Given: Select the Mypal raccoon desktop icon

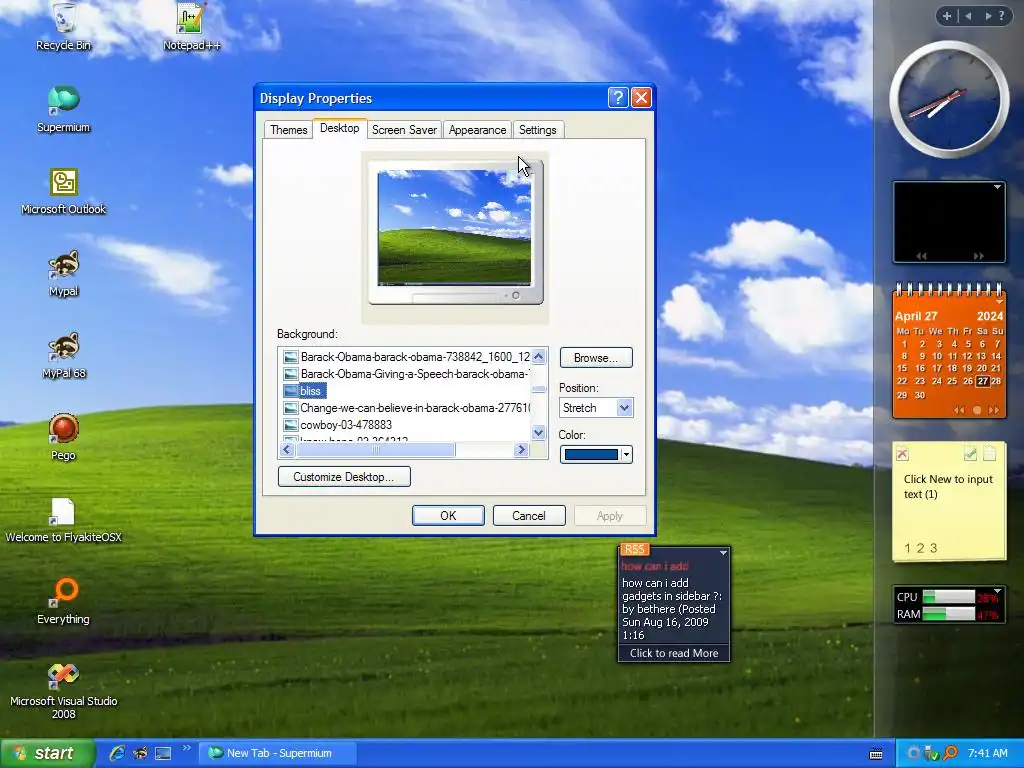Looking at the screenshot, I should (x=63, y=273).
